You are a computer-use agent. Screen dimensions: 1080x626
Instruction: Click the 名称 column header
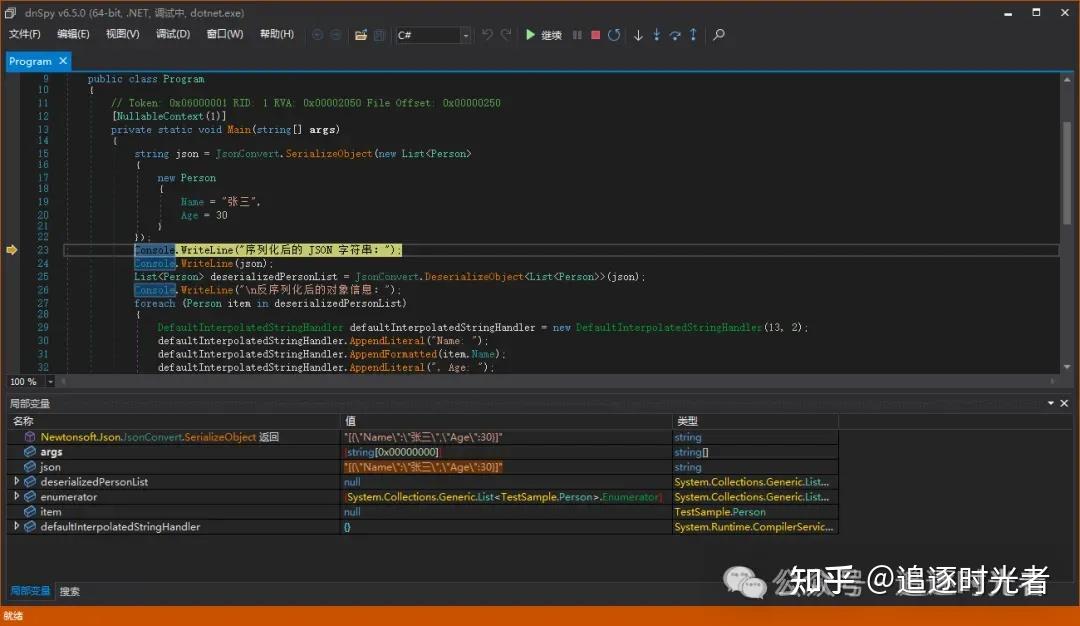(174, 421)
